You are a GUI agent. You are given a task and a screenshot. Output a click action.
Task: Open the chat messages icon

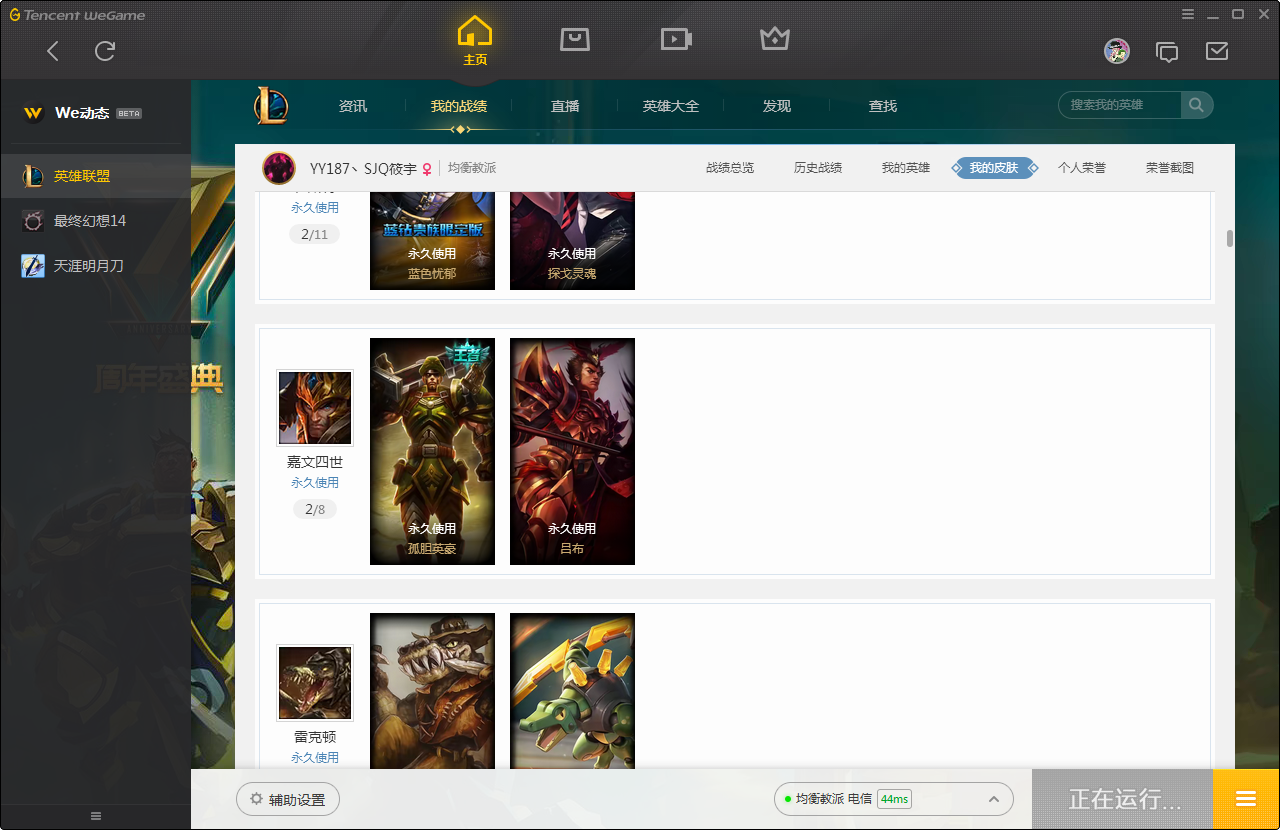(1167, 52)
